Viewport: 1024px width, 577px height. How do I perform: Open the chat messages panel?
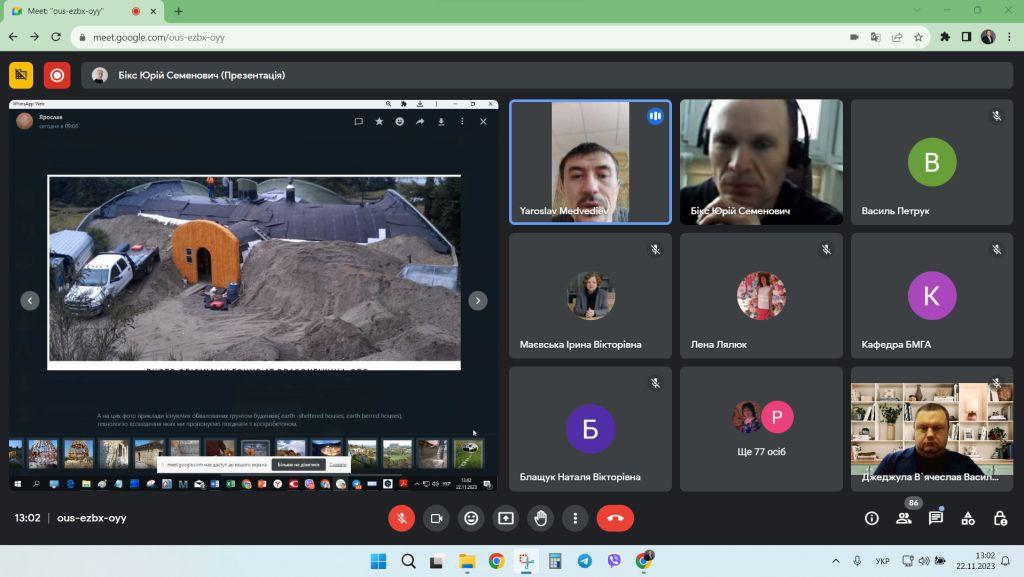coord(936,518)
